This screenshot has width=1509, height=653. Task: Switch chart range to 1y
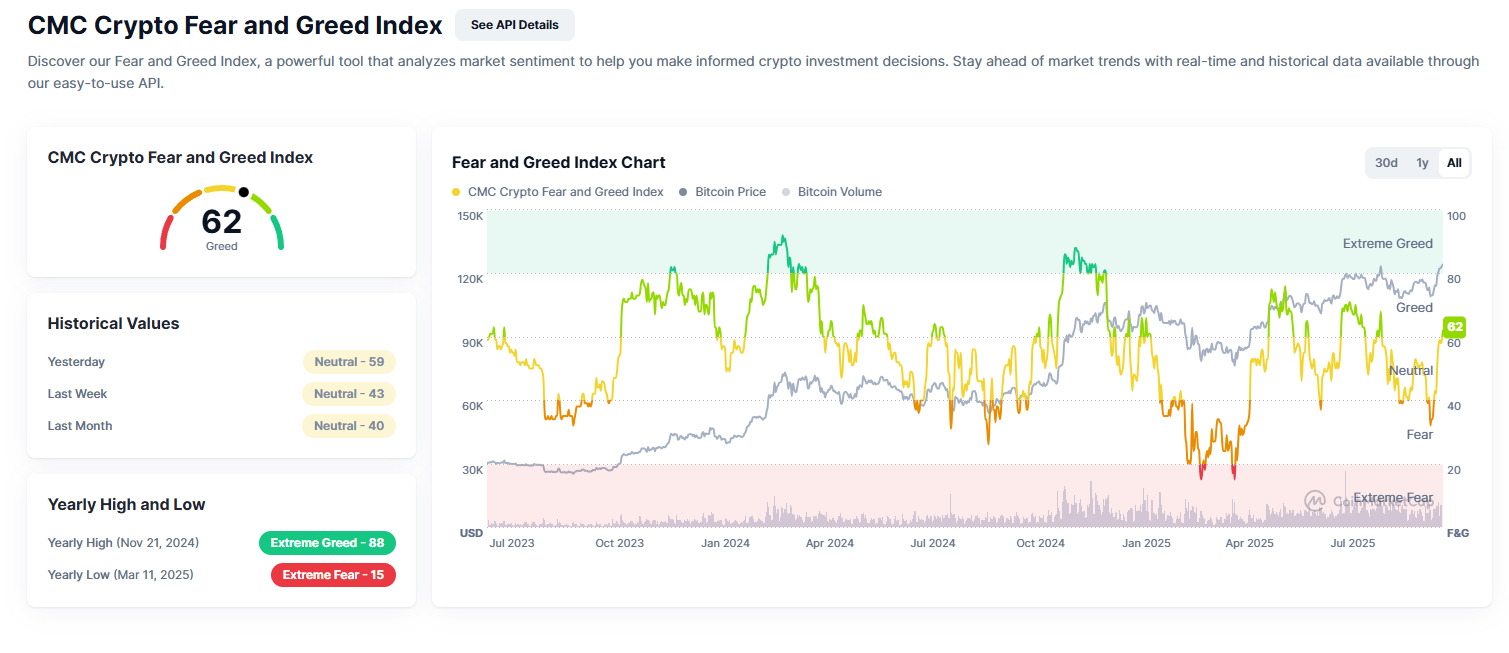[x=1421, y=163]
